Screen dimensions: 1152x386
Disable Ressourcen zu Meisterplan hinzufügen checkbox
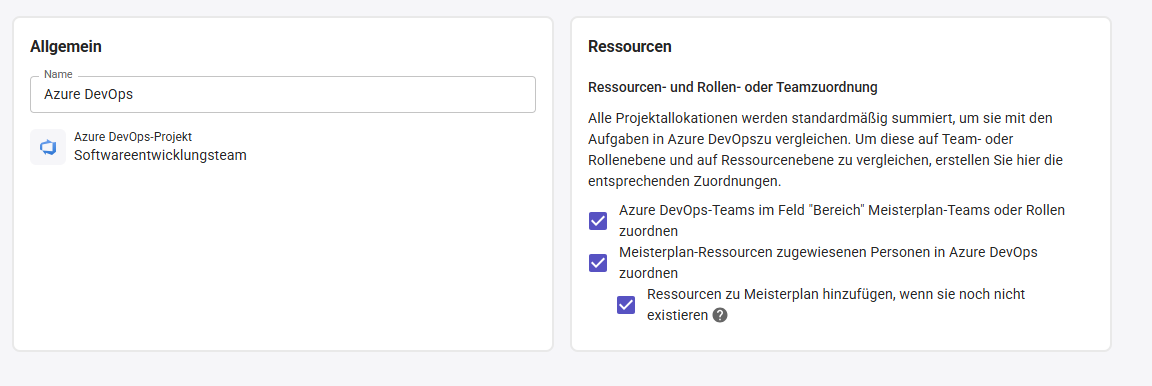626,304
